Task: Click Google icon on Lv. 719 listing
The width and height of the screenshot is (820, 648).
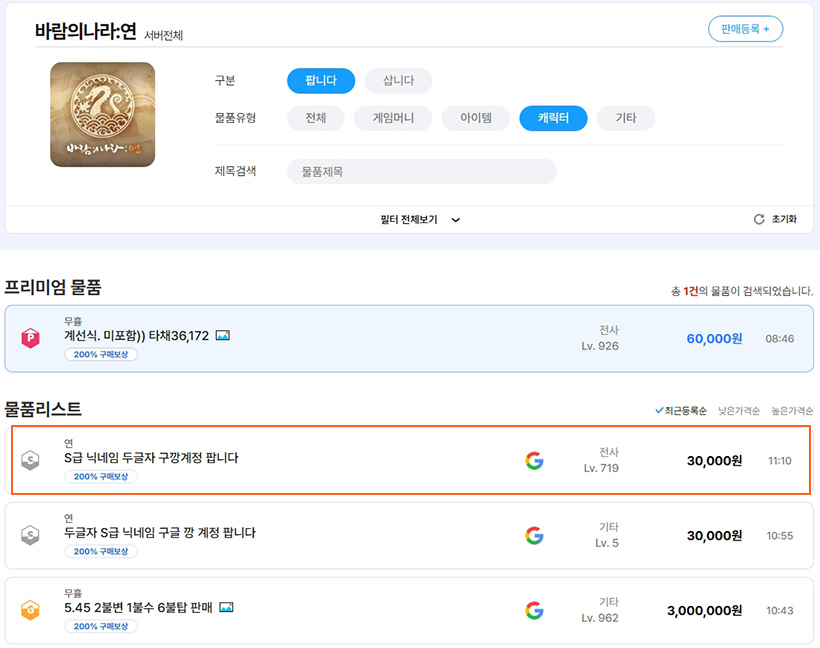Action: point(534,461)
